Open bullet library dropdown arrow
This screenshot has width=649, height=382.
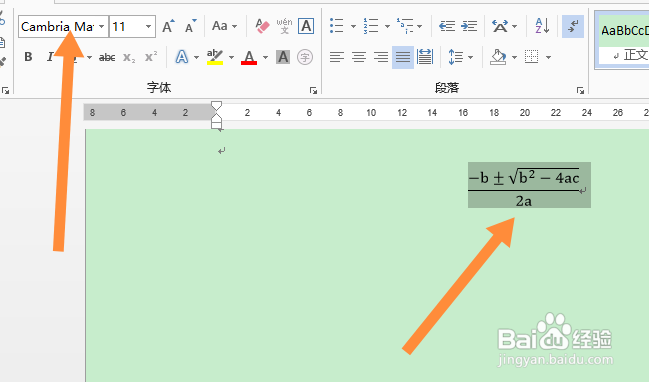click(x=353, y=26)
